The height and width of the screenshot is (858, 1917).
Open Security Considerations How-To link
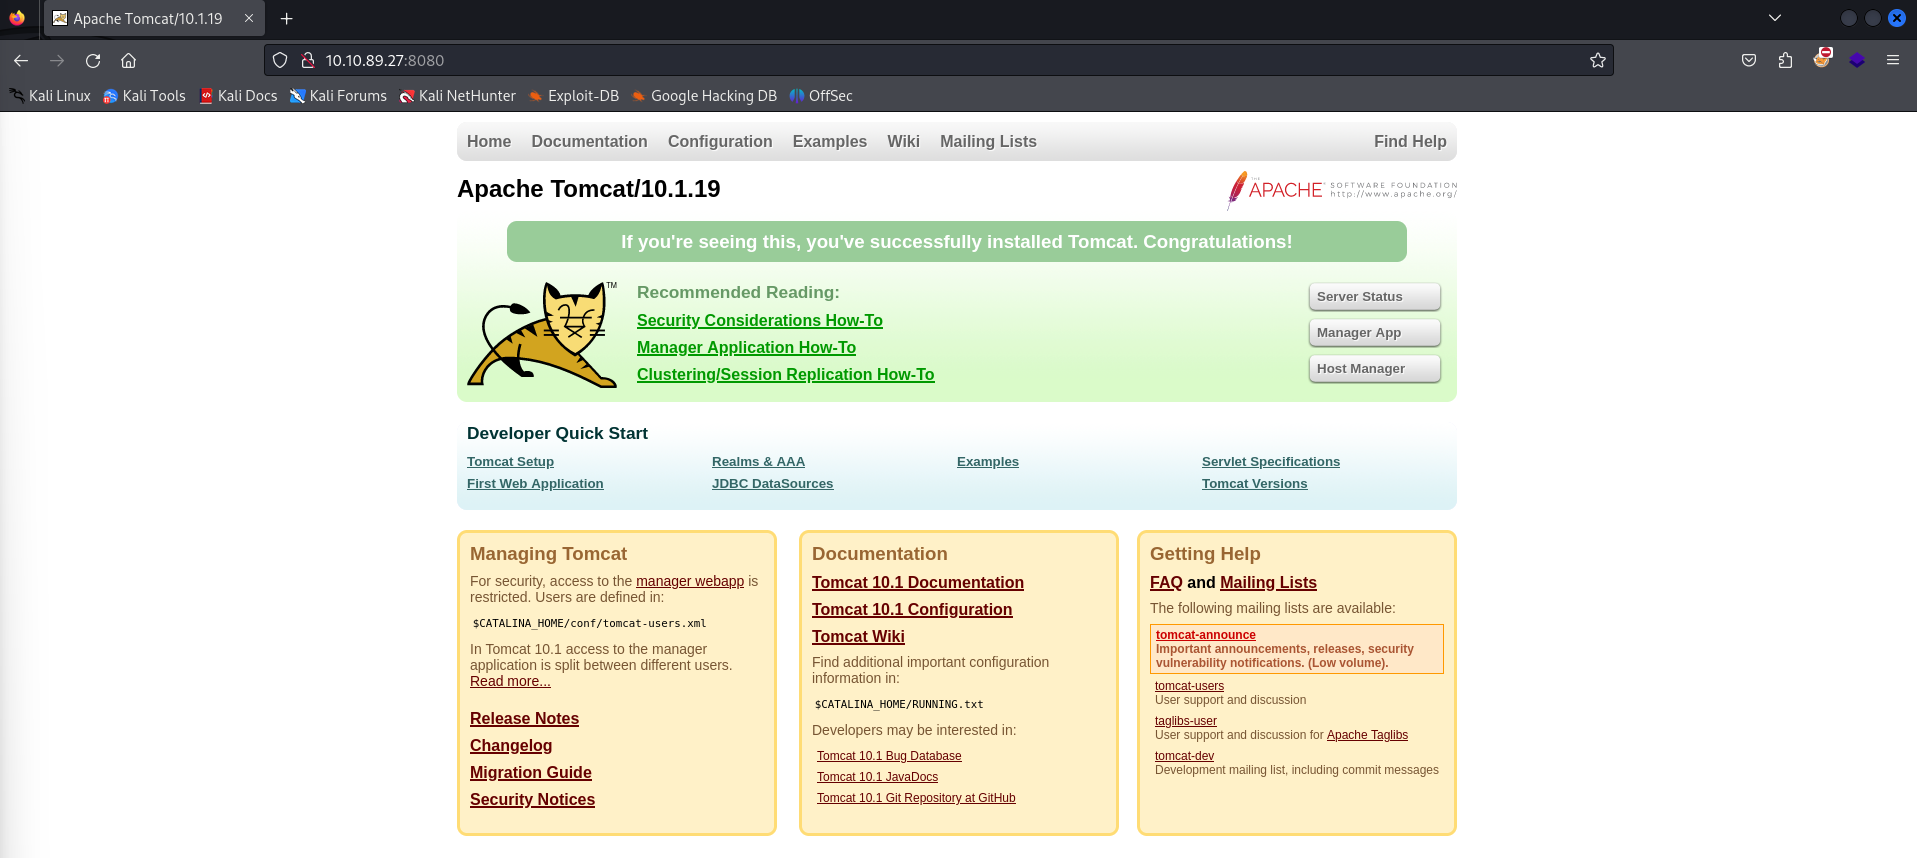(x=759, y=321)
